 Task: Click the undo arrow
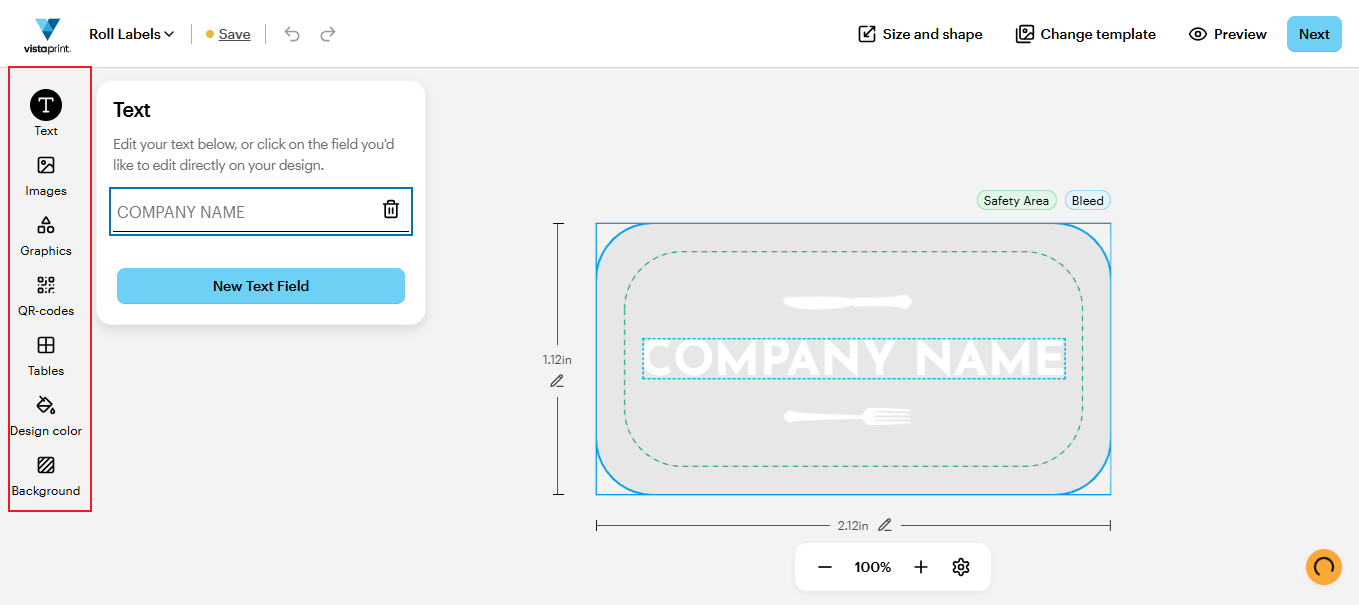(292, 34)
